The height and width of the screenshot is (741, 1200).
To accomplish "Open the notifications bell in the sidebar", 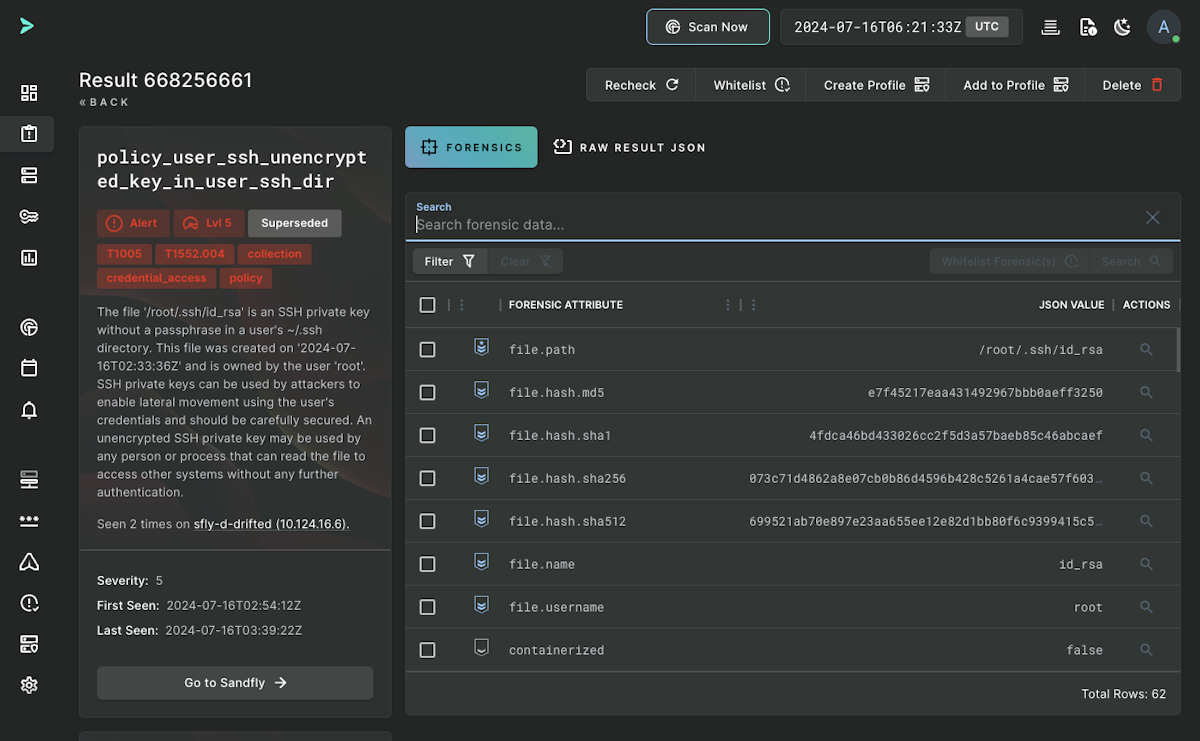I will (28, 409).
